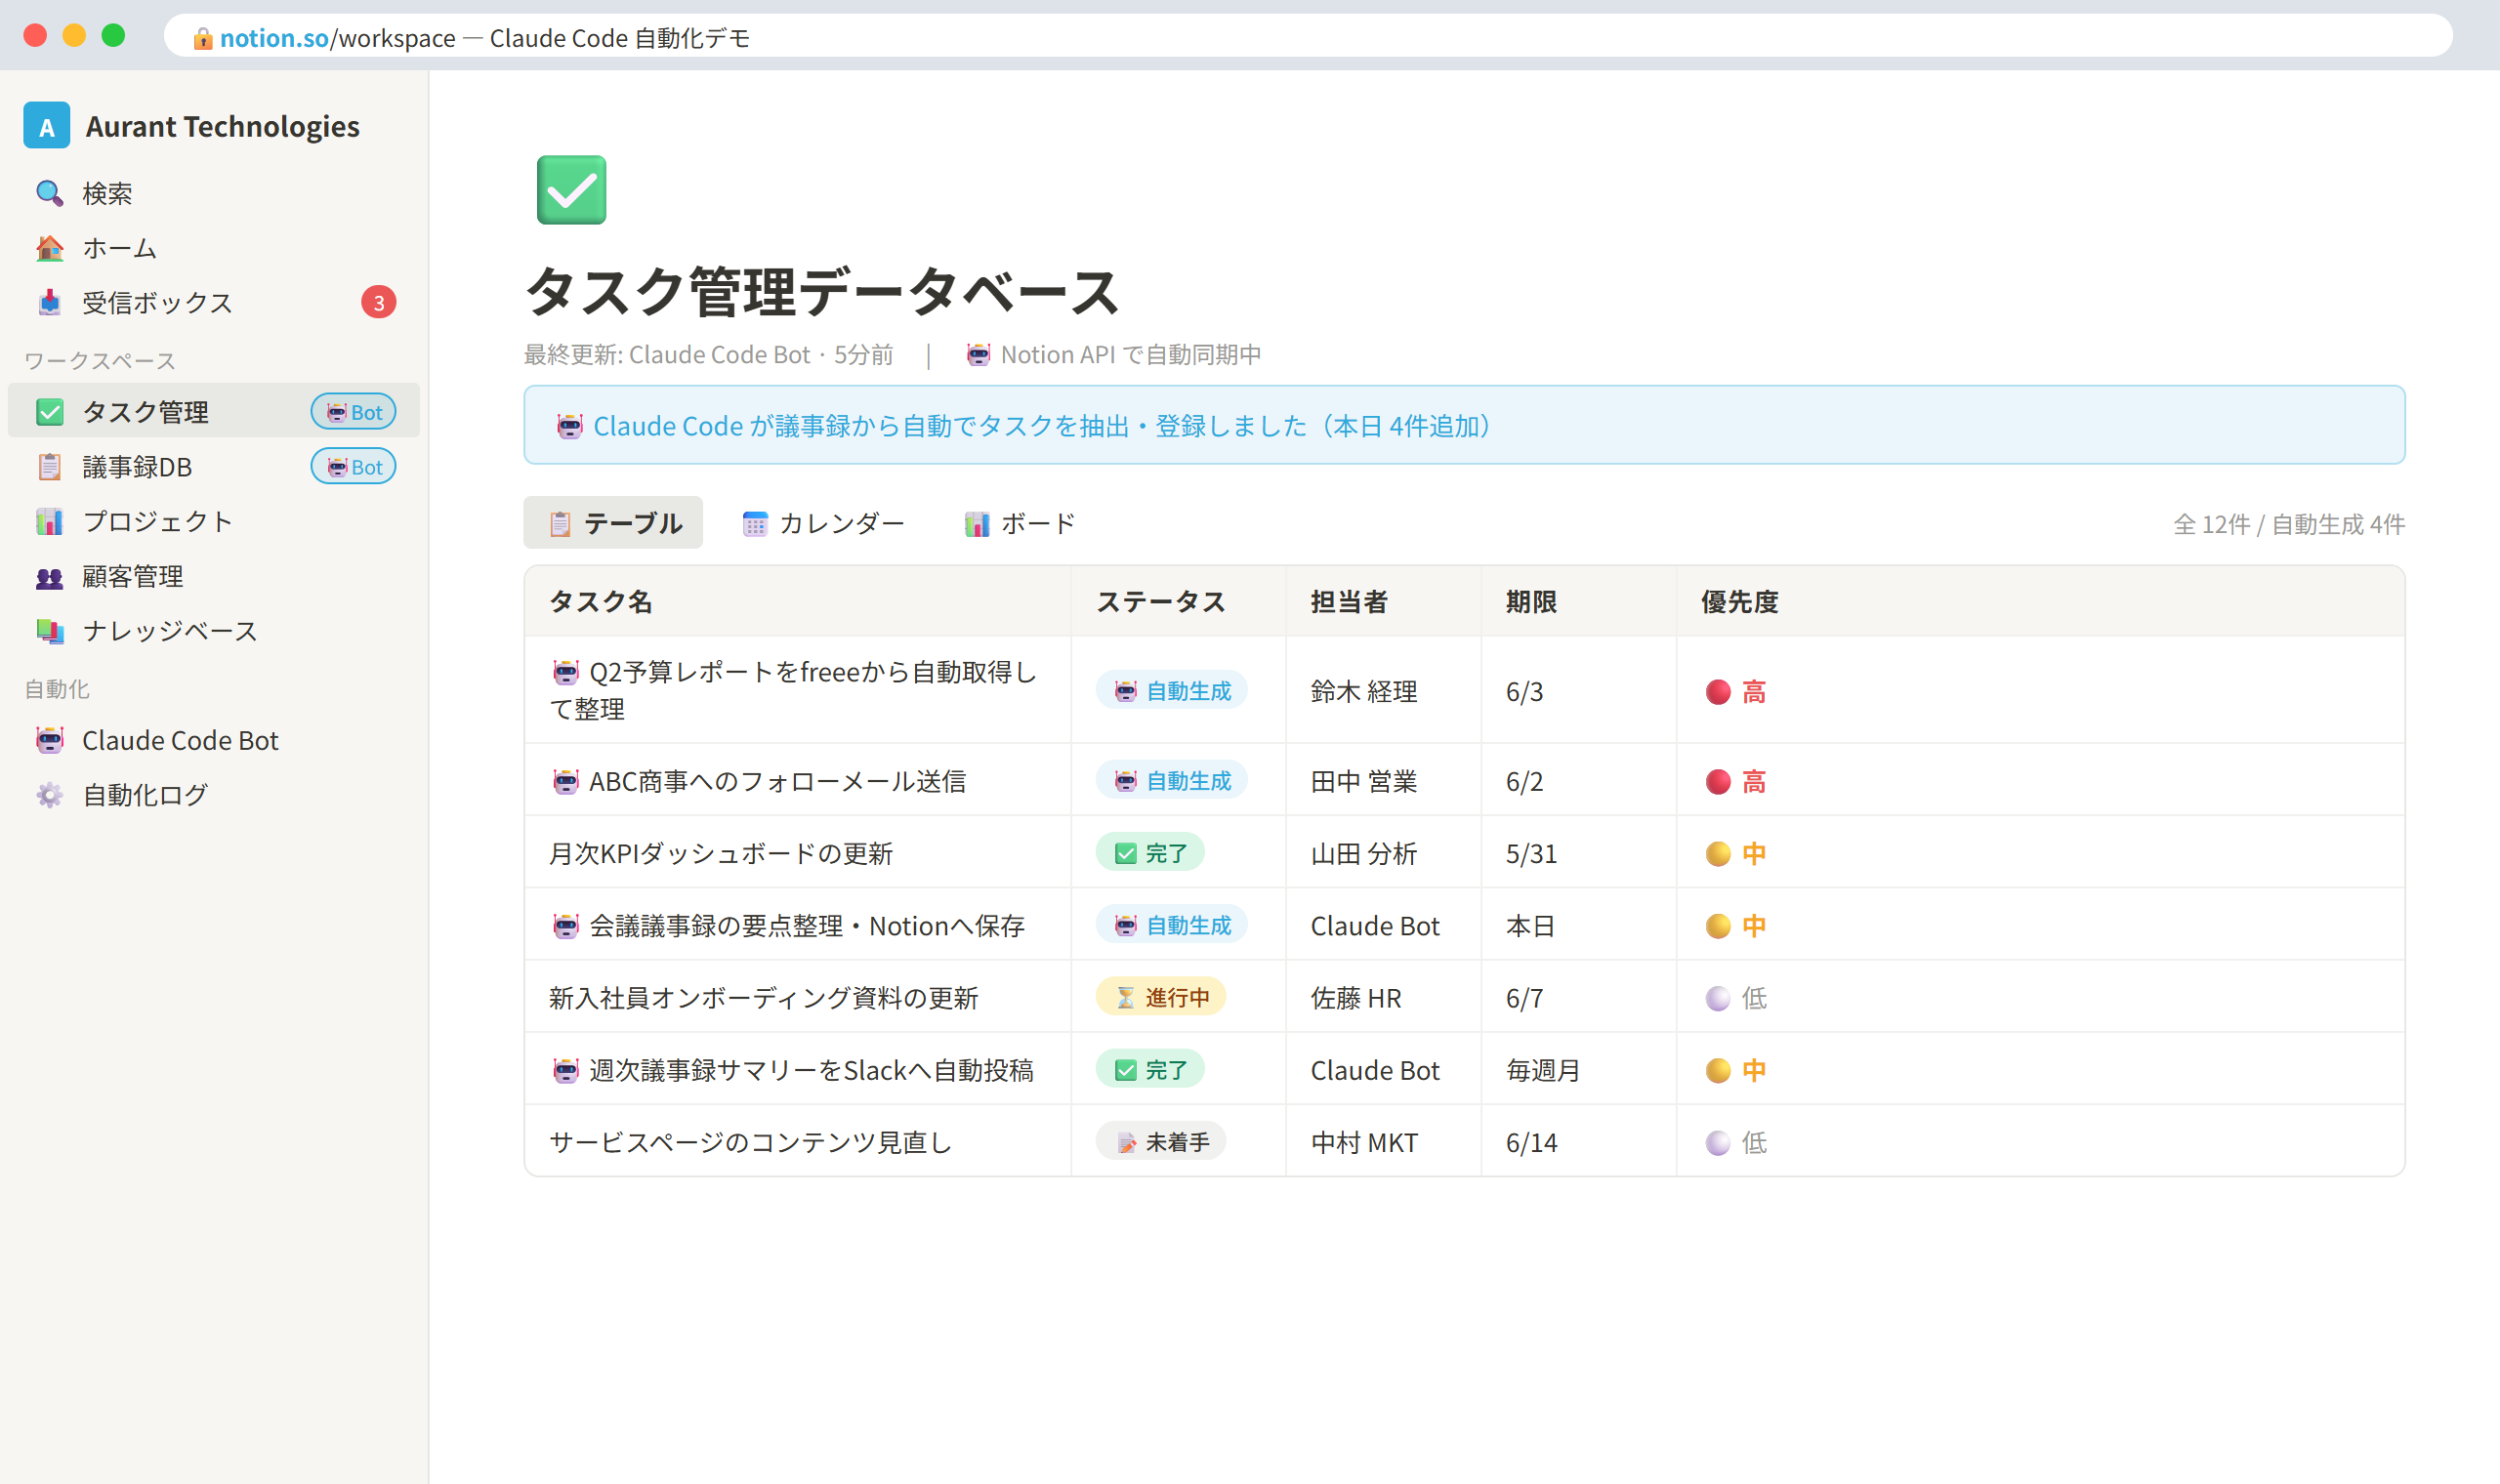Click the 高 priority on Q2予算レポート row
The image size is (2500, 1484).
click(1735, 692)
